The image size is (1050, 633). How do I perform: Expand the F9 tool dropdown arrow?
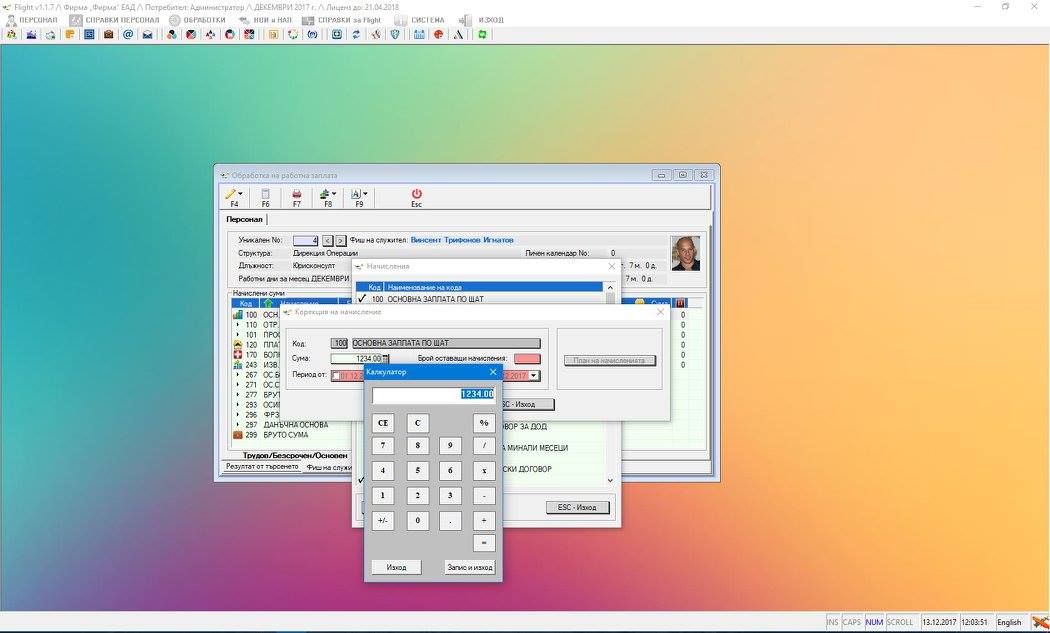coord(365,194)
